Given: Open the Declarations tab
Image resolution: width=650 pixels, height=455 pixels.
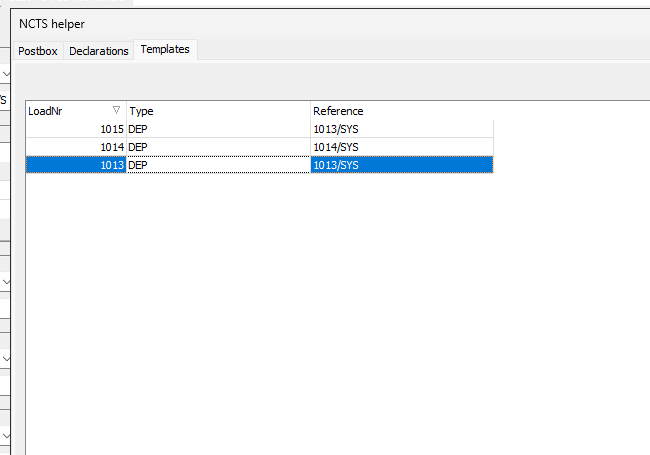Looking at the screenshot, I should coord(99,51).
